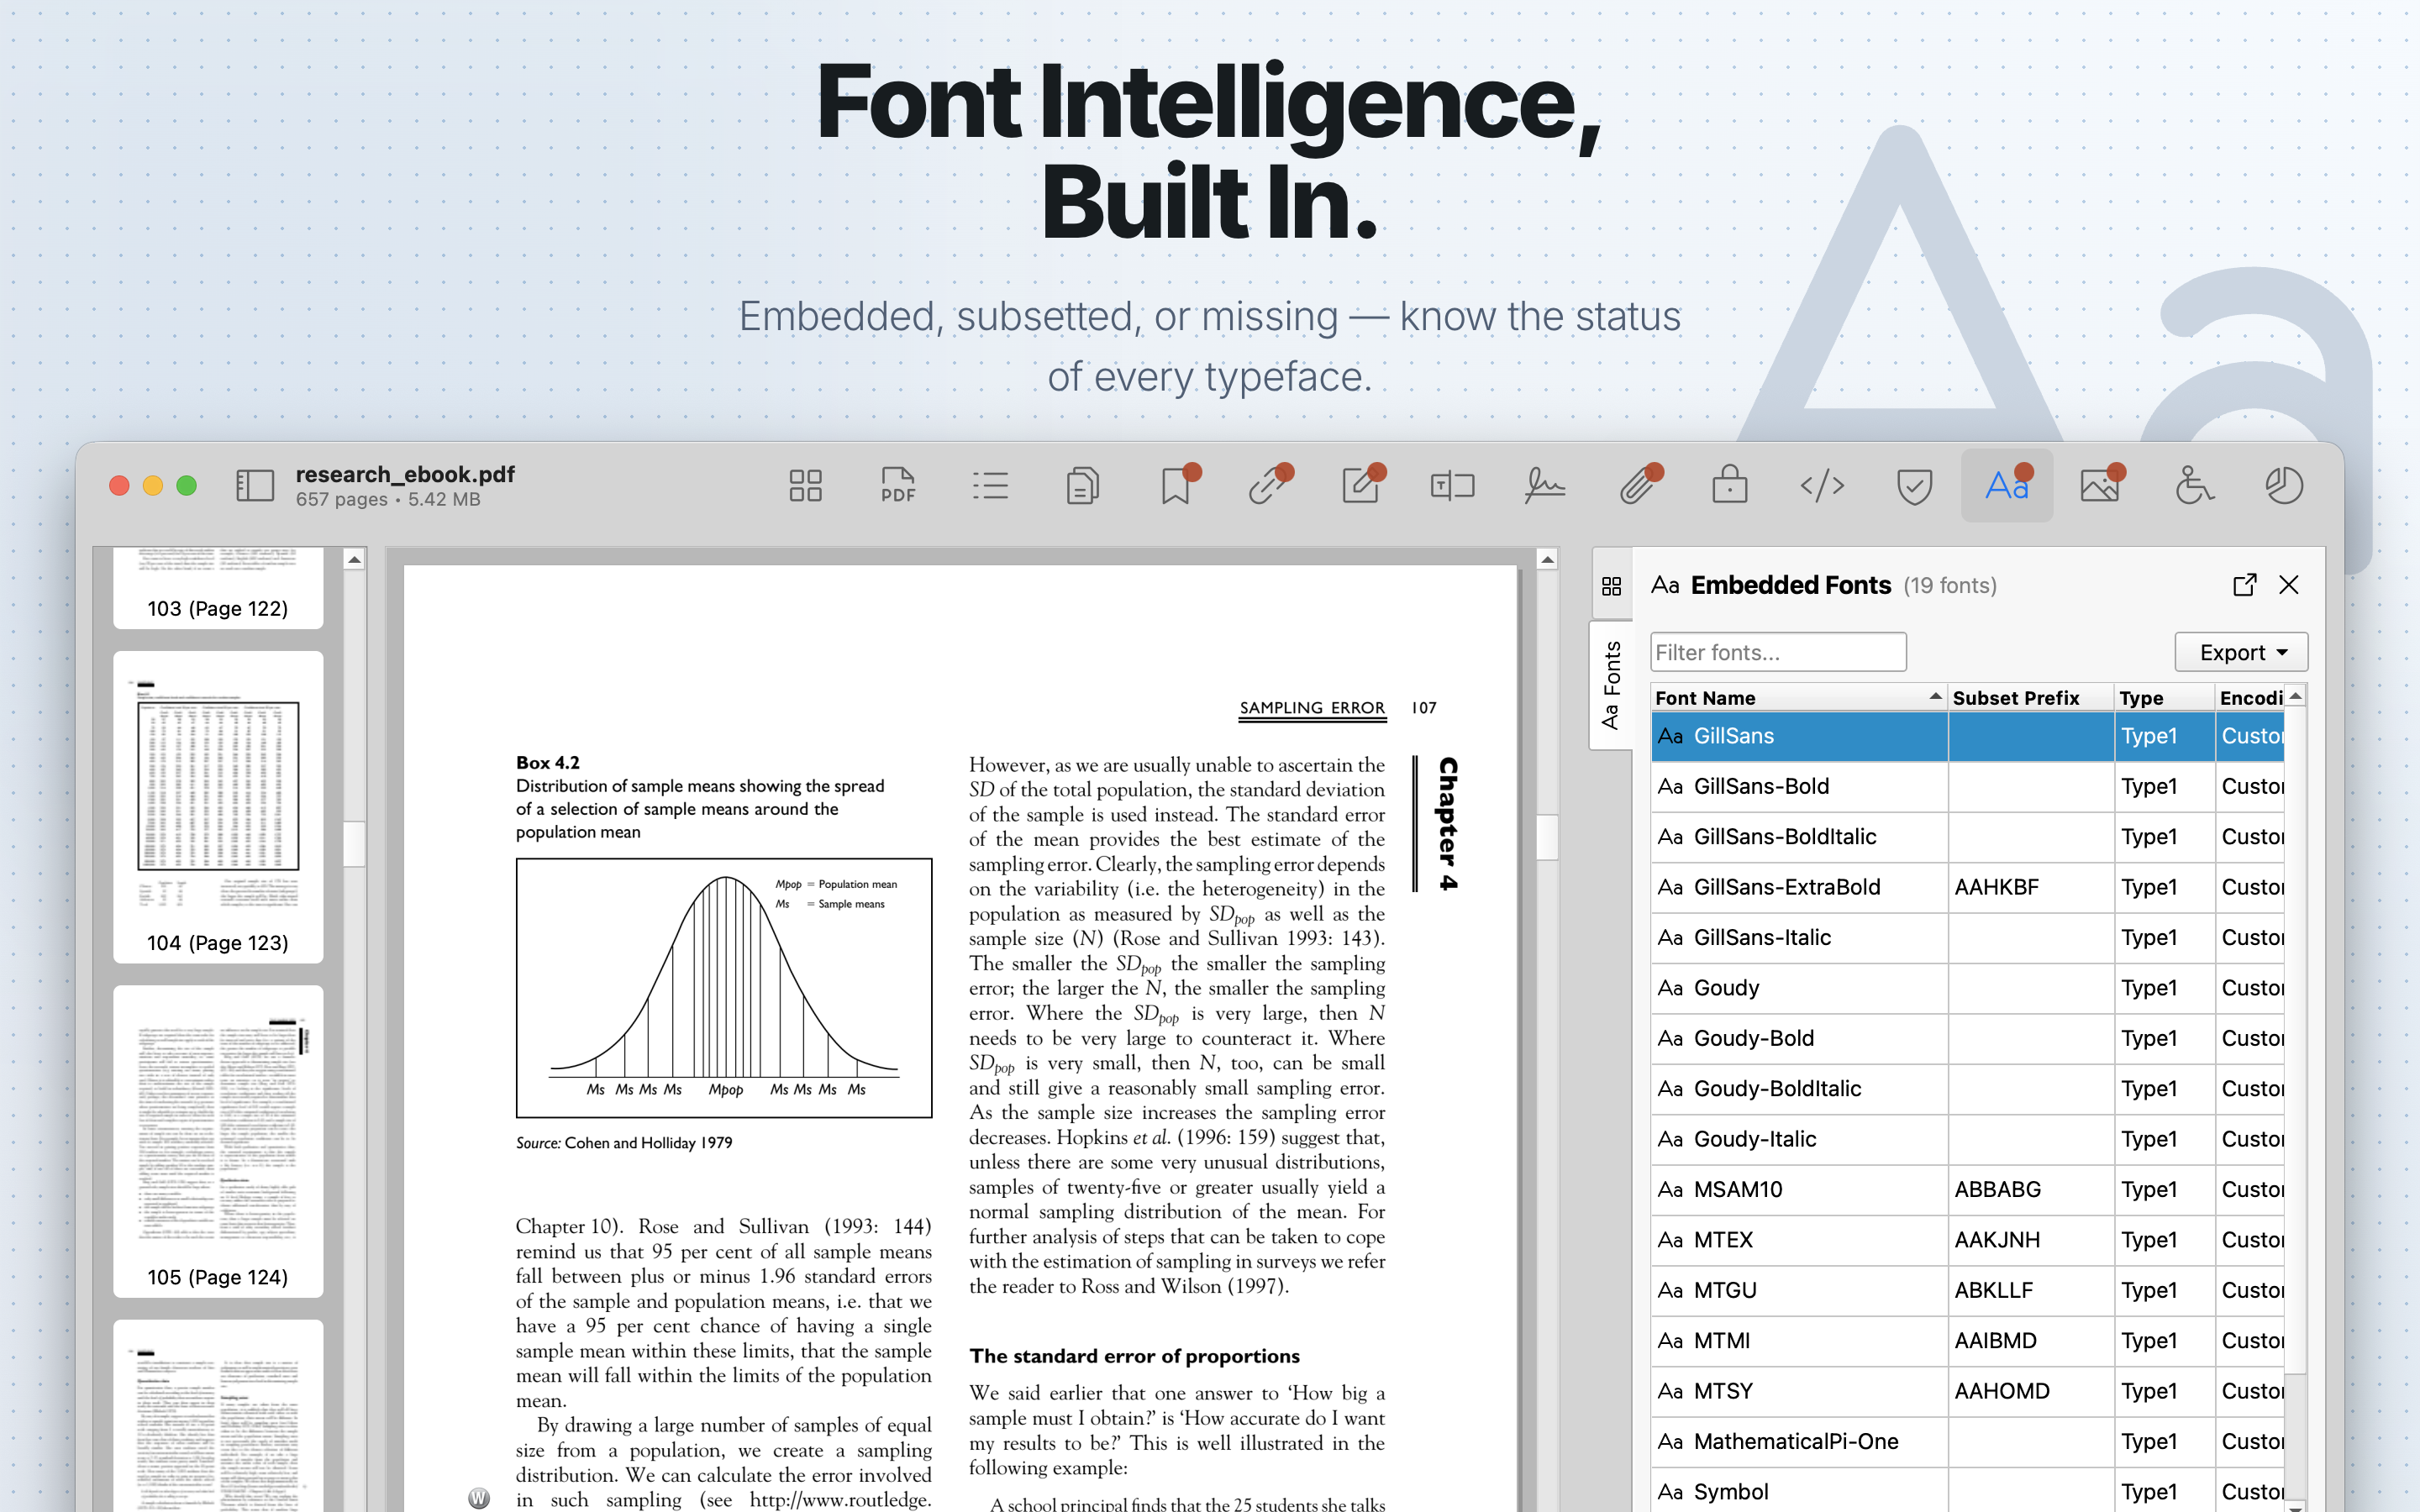
Task: Open the Export dropdown
Action: (x=2241, y=652)
